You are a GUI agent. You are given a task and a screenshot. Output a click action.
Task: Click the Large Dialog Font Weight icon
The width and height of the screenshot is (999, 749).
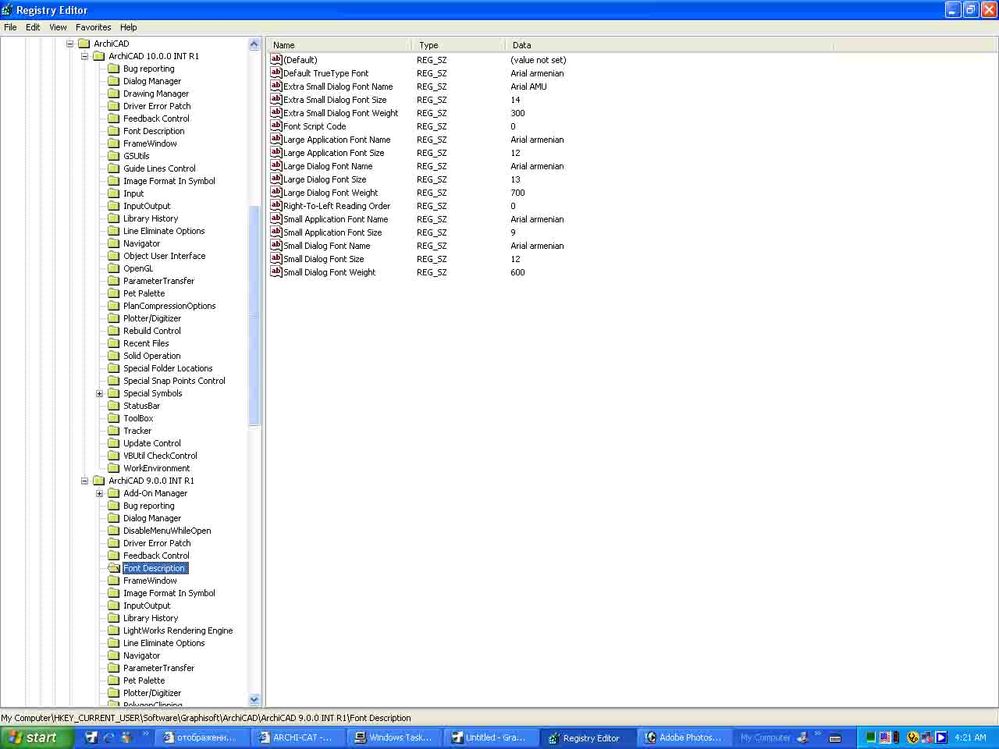[276, 192]
